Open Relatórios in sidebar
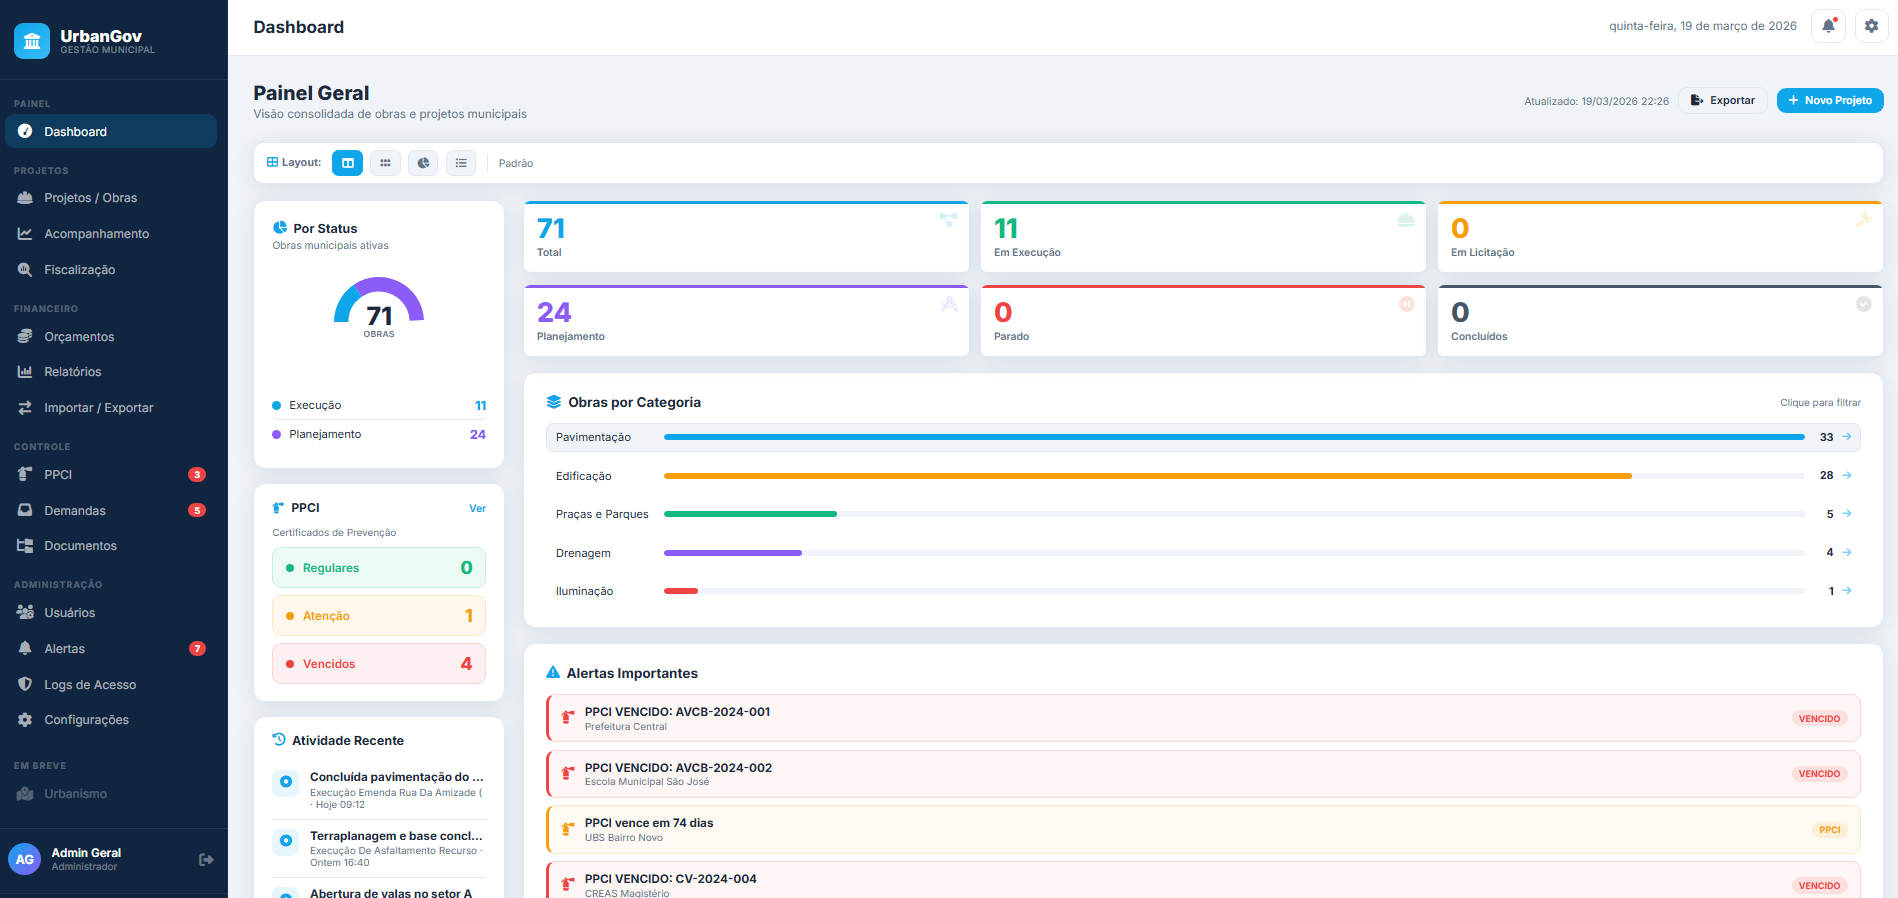Viewport: 1898px width, 898px height. 111,372
